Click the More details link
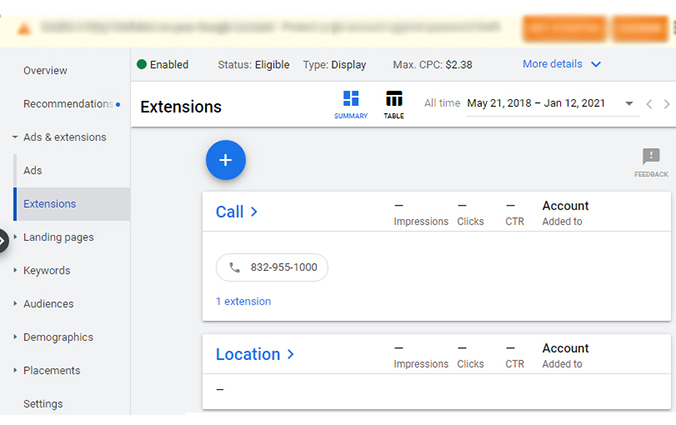Image resolution: width=676 pixels, height=425 pixels. tap(552, 64)
